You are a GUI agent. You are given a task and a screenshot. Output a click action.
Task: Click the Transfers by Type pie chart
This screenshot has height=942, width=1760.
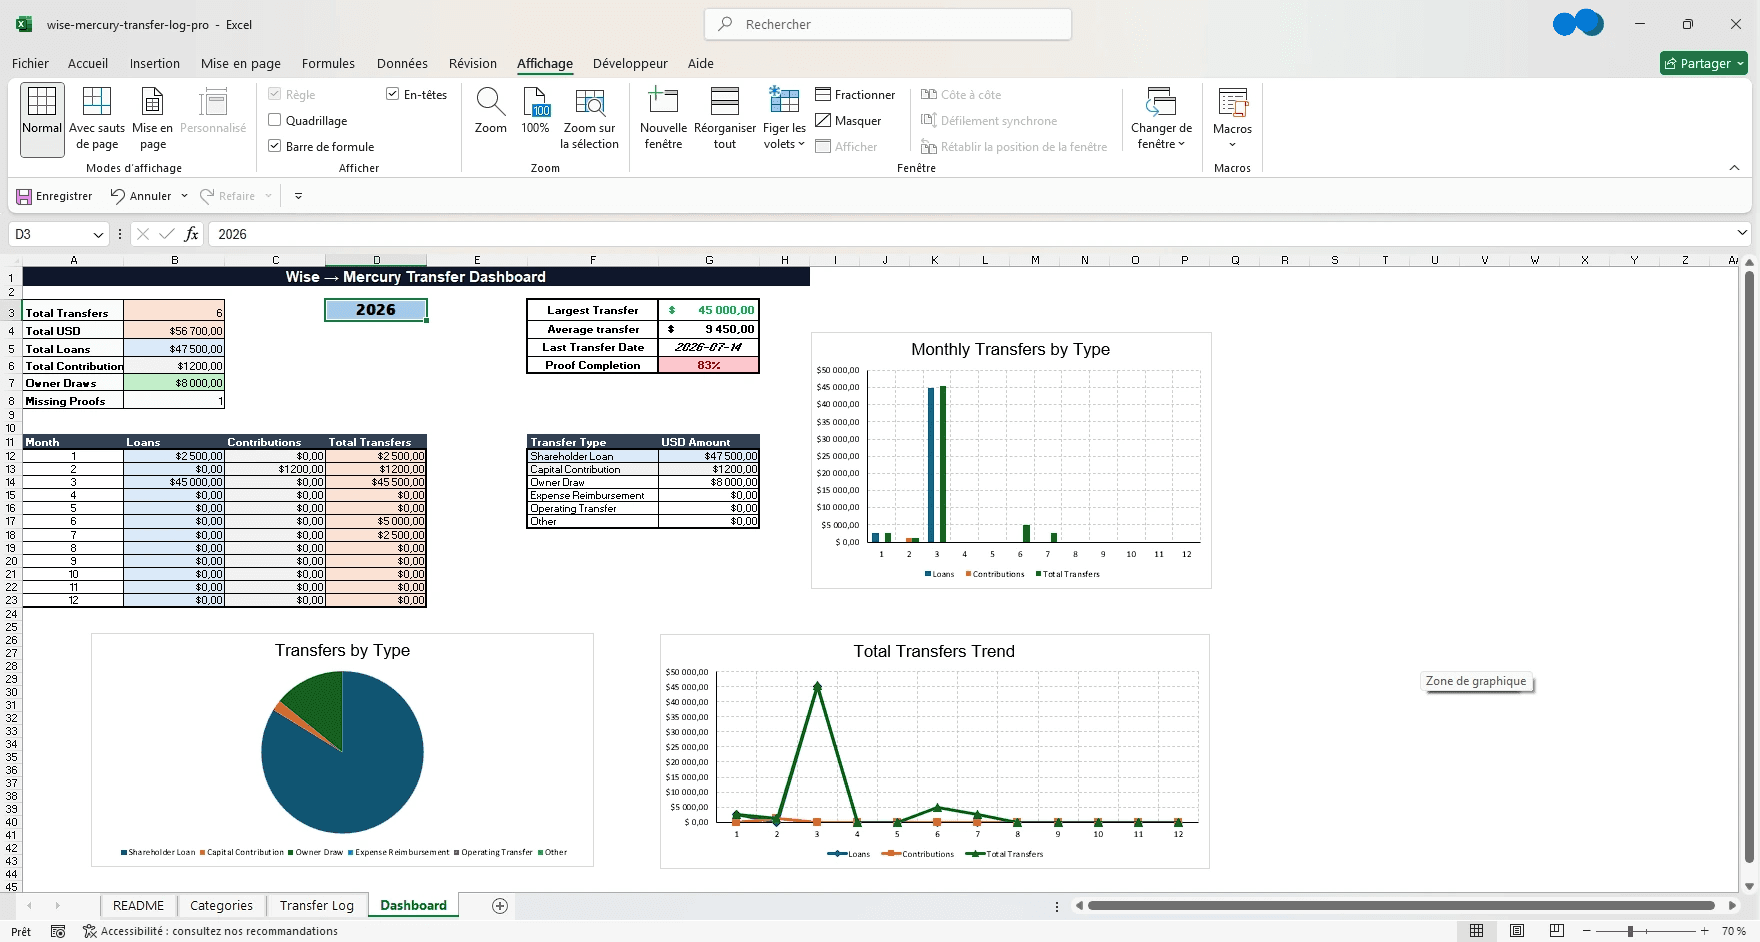(342, 751)
